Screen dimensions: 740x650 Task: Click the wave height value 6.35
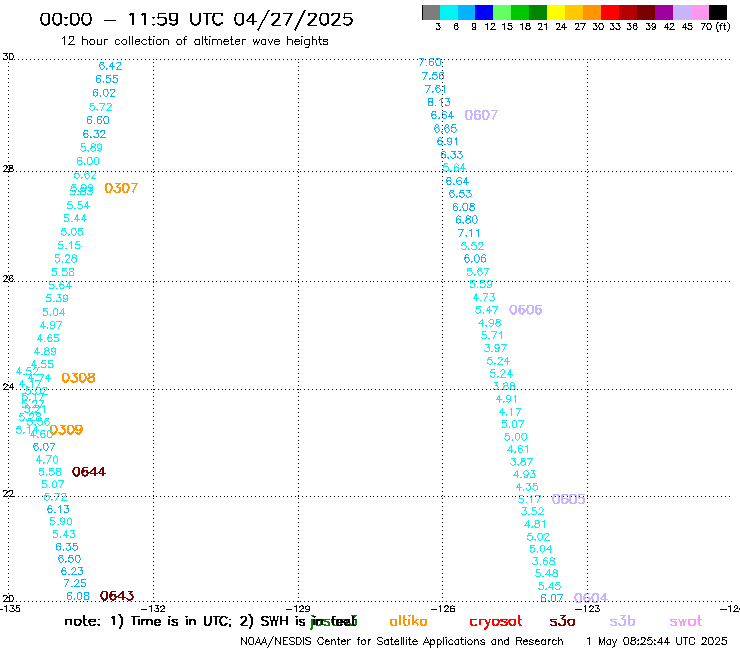tap(67, 547)
